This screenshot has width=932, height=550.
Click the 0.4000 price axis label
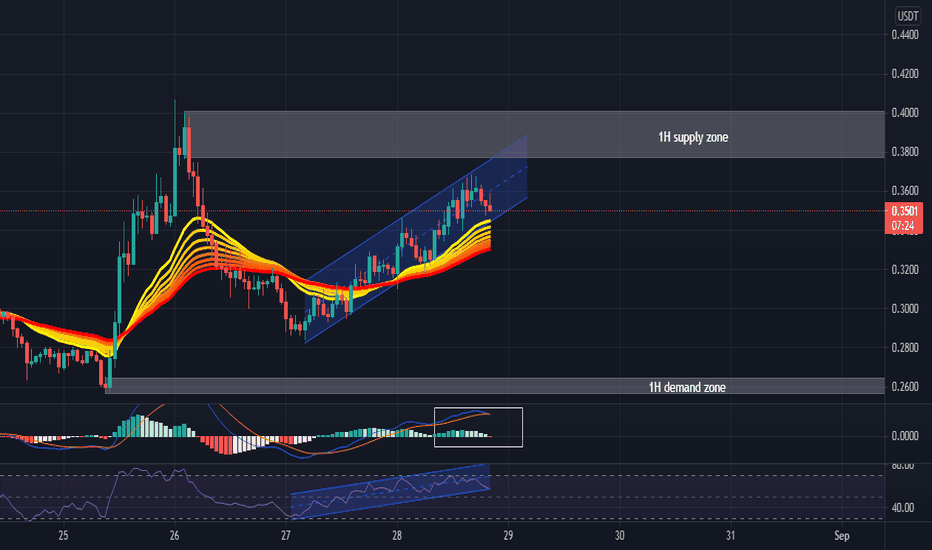[x=905, y=113]
